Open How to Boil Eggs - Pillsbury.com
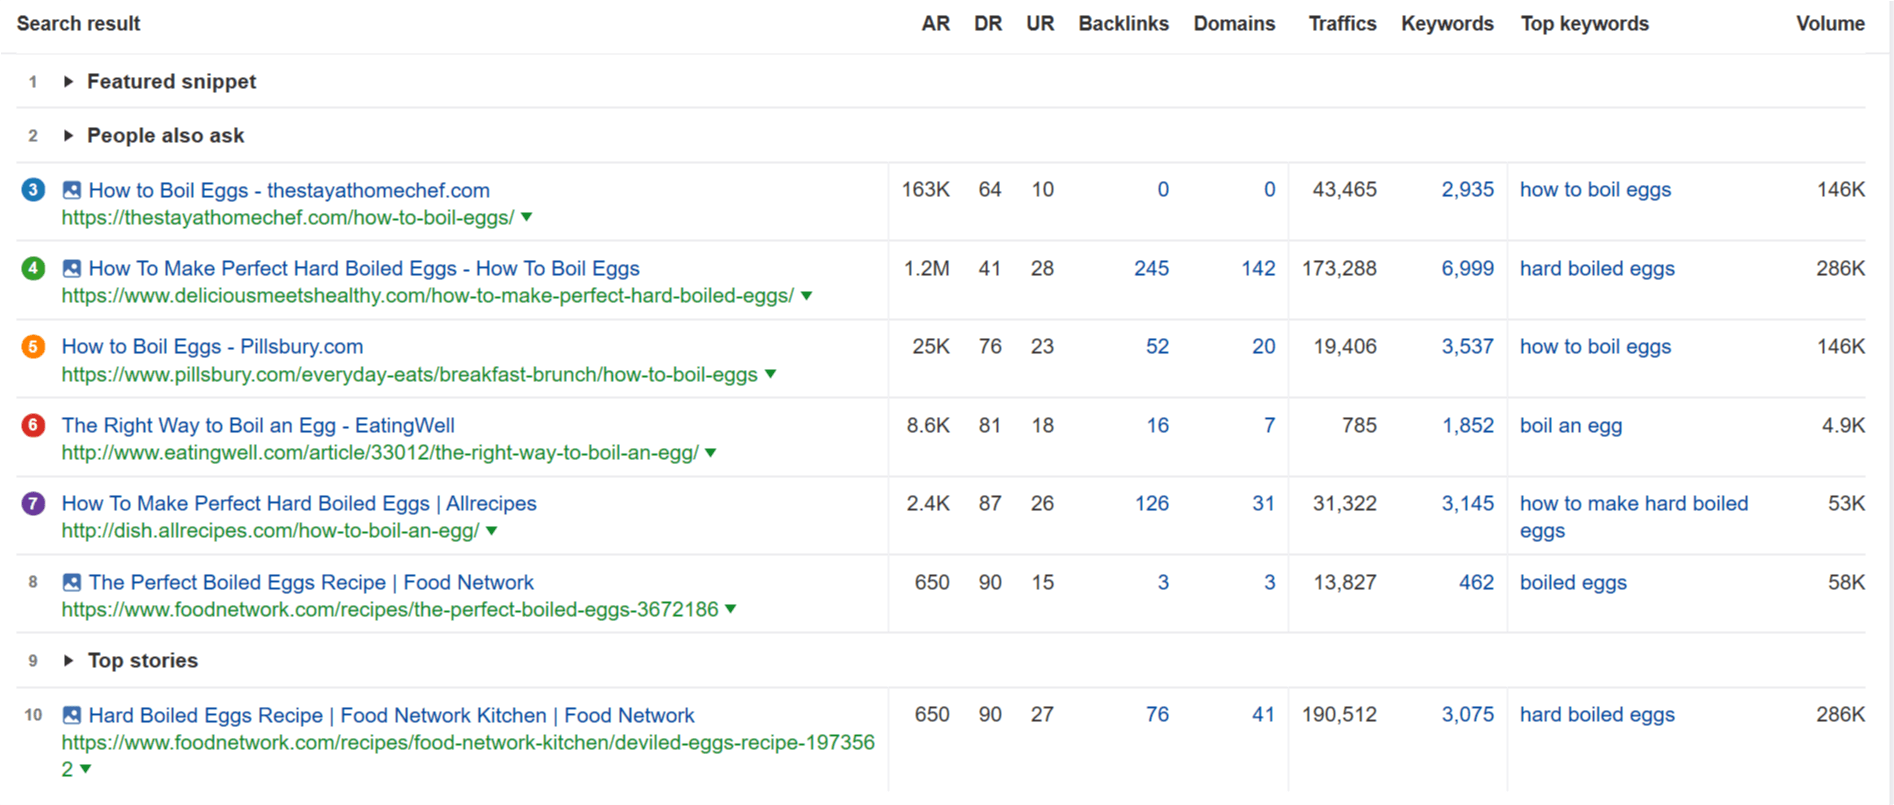1894x805 pixels. click(212, 346)
